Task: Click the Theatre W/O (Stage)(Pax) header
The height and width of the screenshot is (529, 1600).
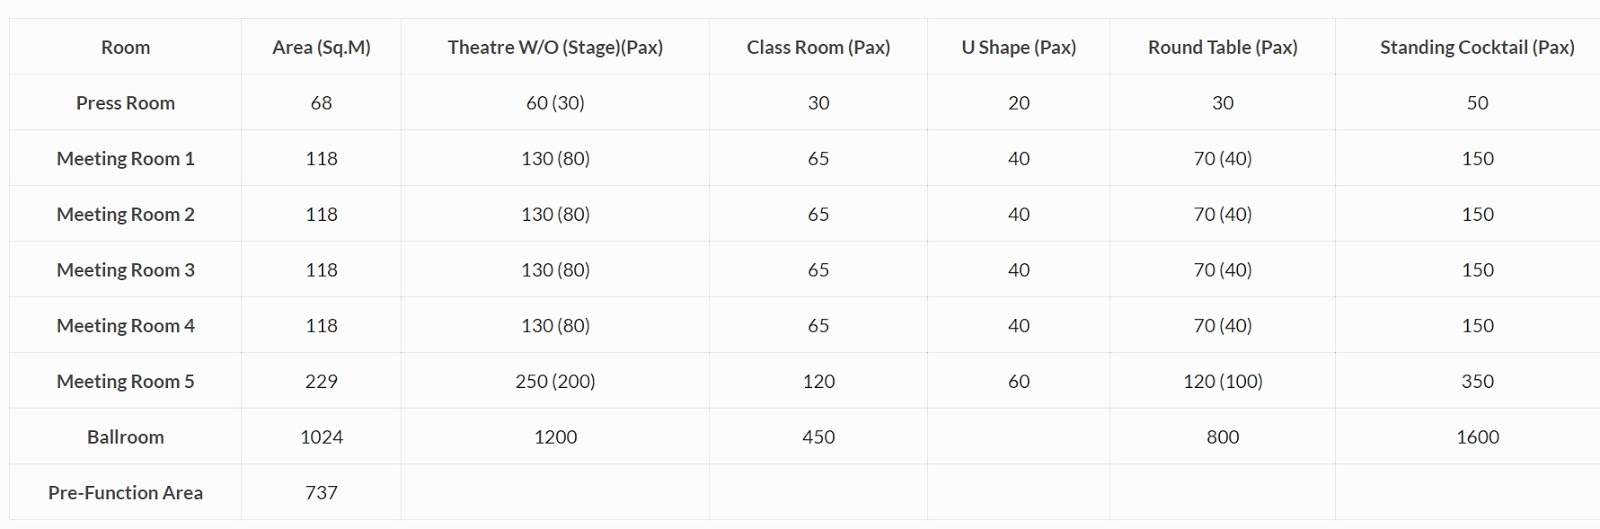Action: [x=555, y=47]
